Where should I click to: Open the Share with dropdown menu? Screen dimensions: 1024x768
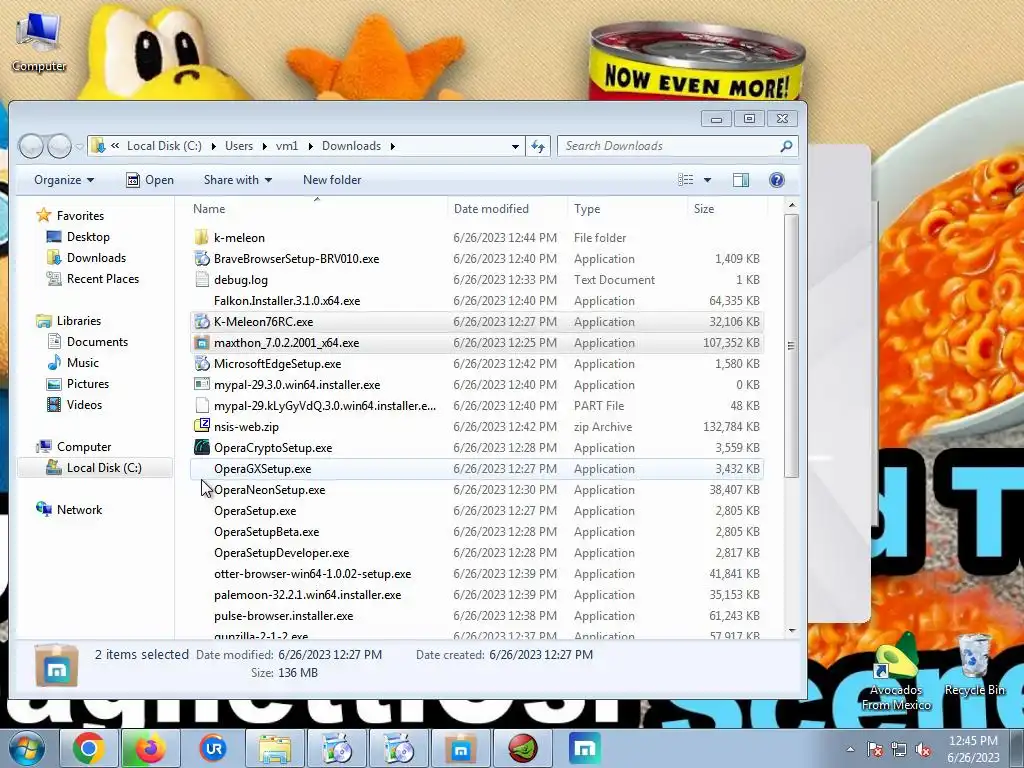[x=238, y=180]
